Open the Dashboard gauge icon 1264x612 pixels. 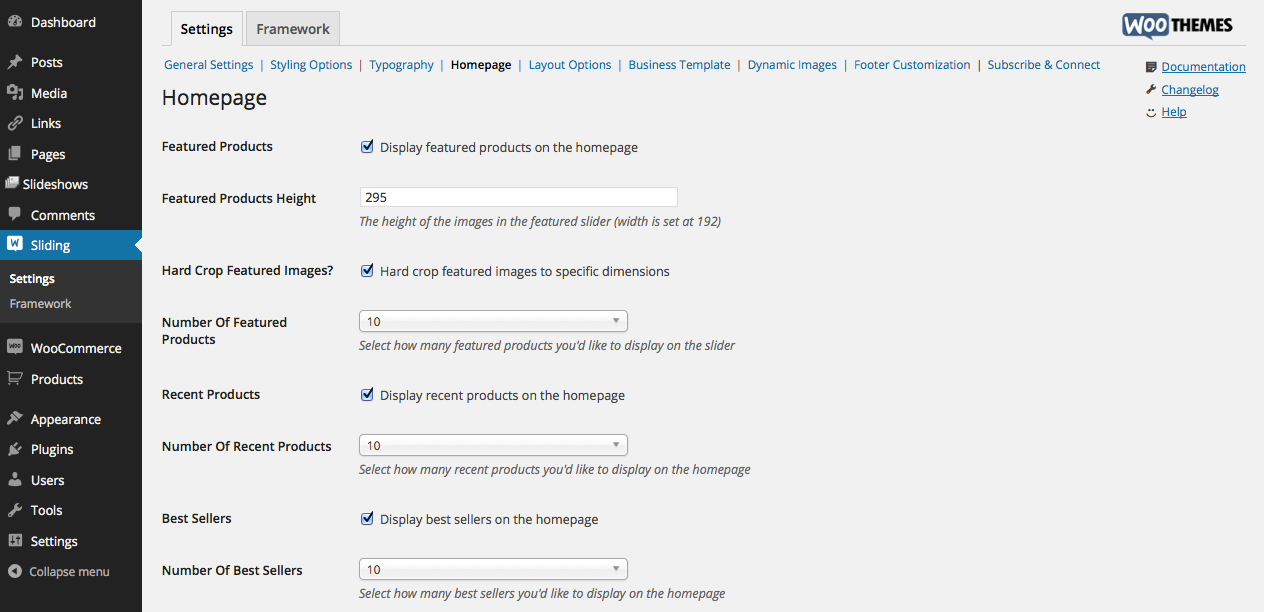tap(15, 21)
